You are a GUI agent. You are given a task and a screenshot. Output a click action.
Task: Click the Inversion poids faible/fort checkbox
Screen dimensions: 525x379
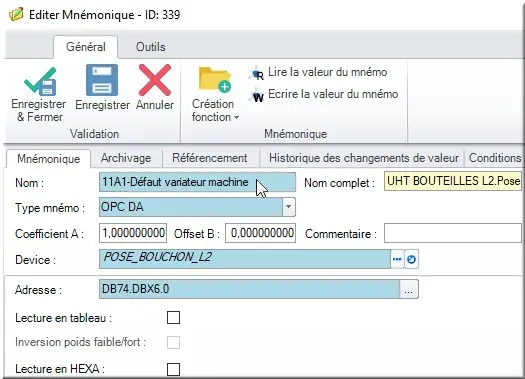point(173,342)
